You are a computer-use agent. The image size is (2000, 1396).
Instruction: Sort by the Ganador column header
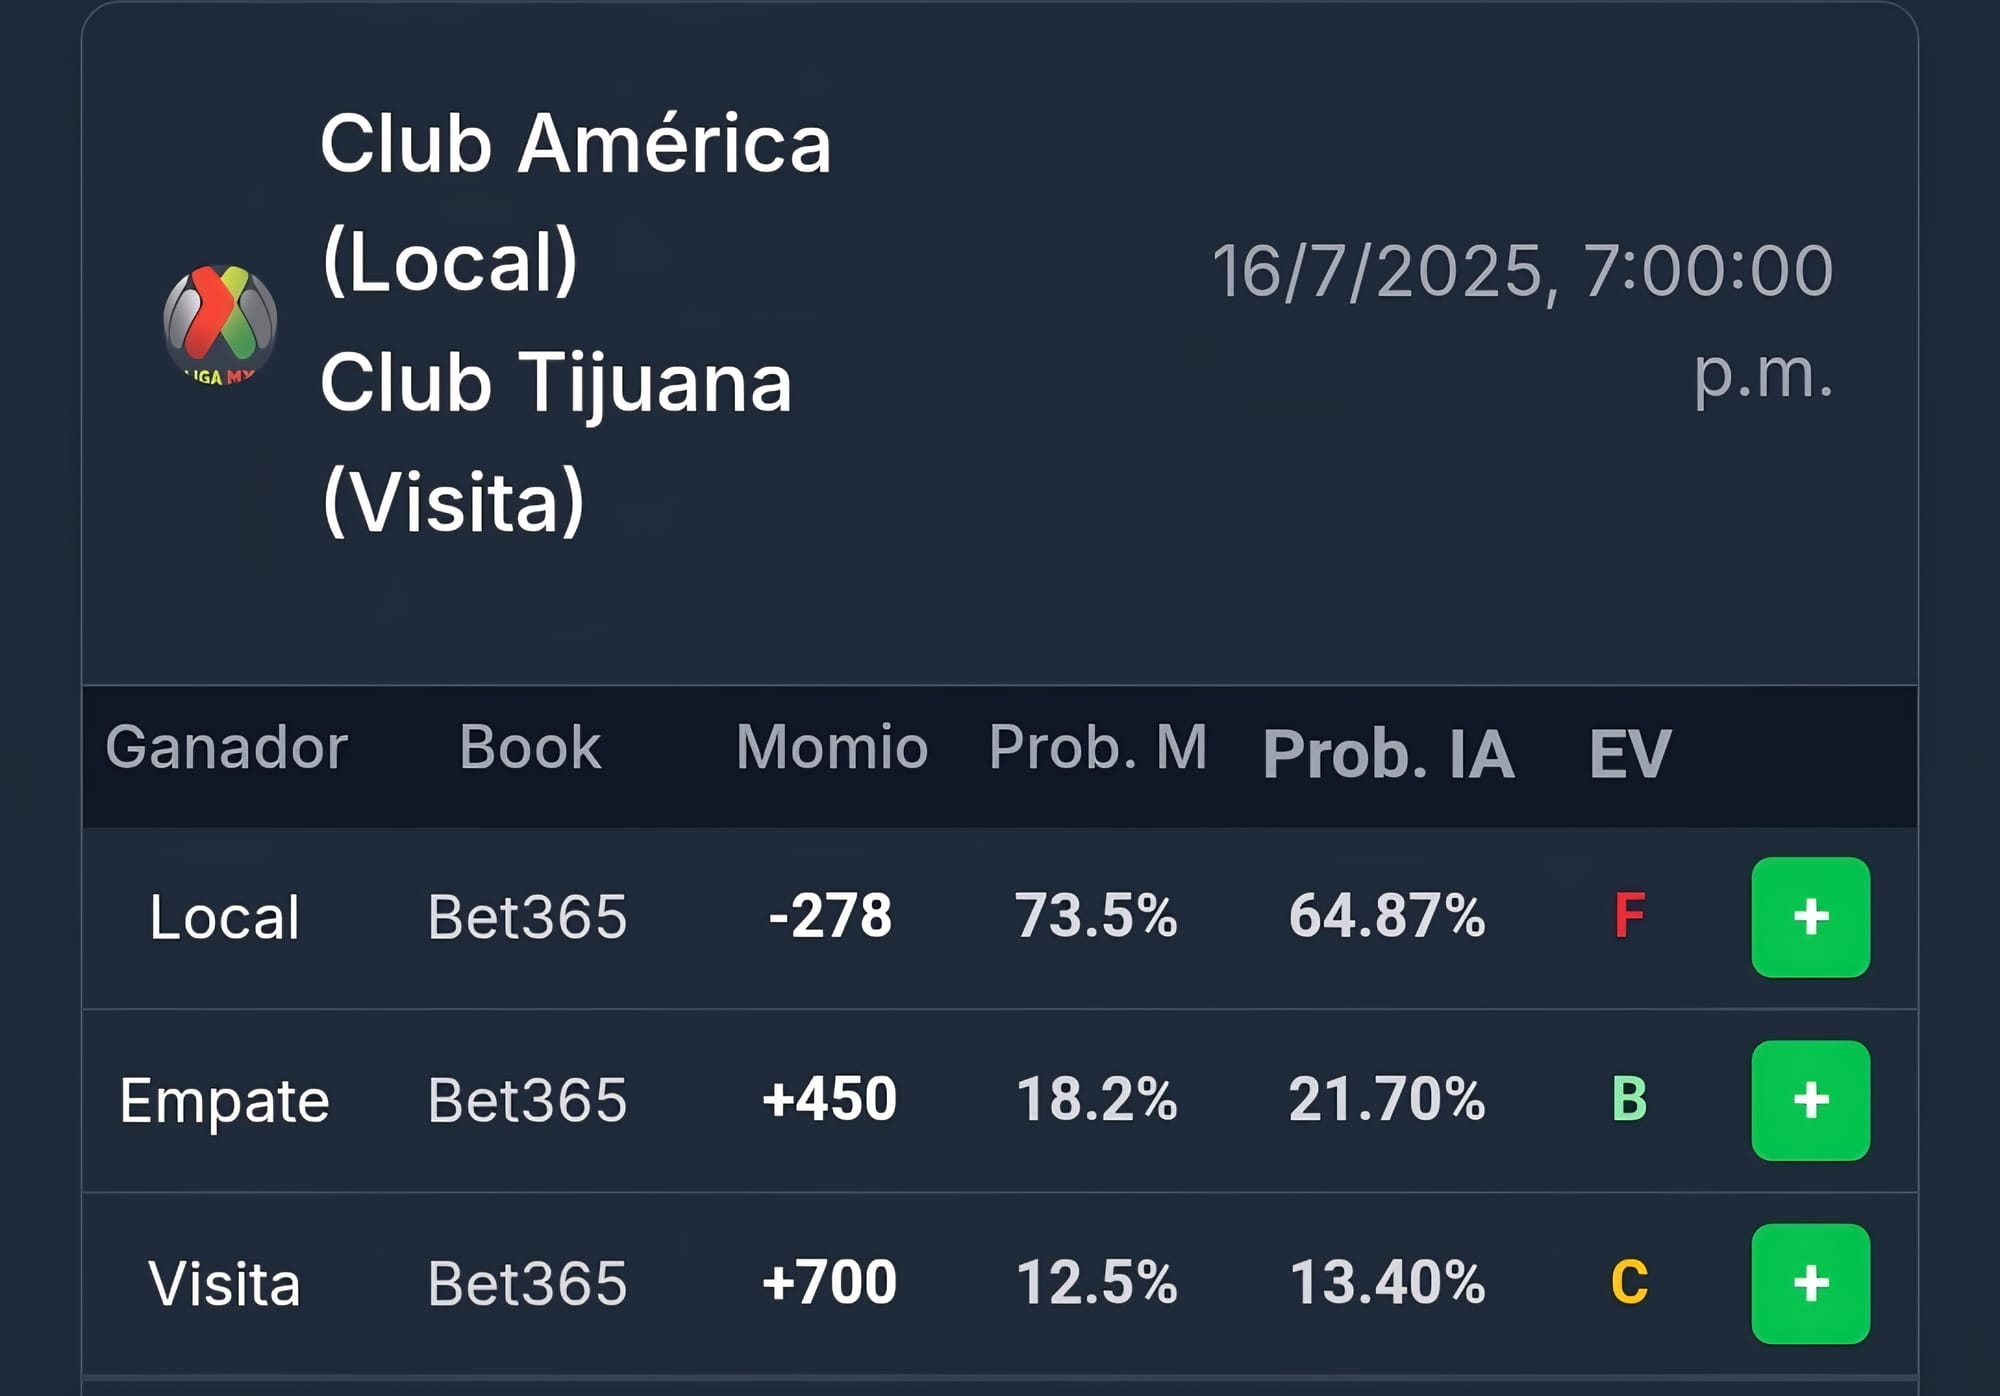(227, 747)
